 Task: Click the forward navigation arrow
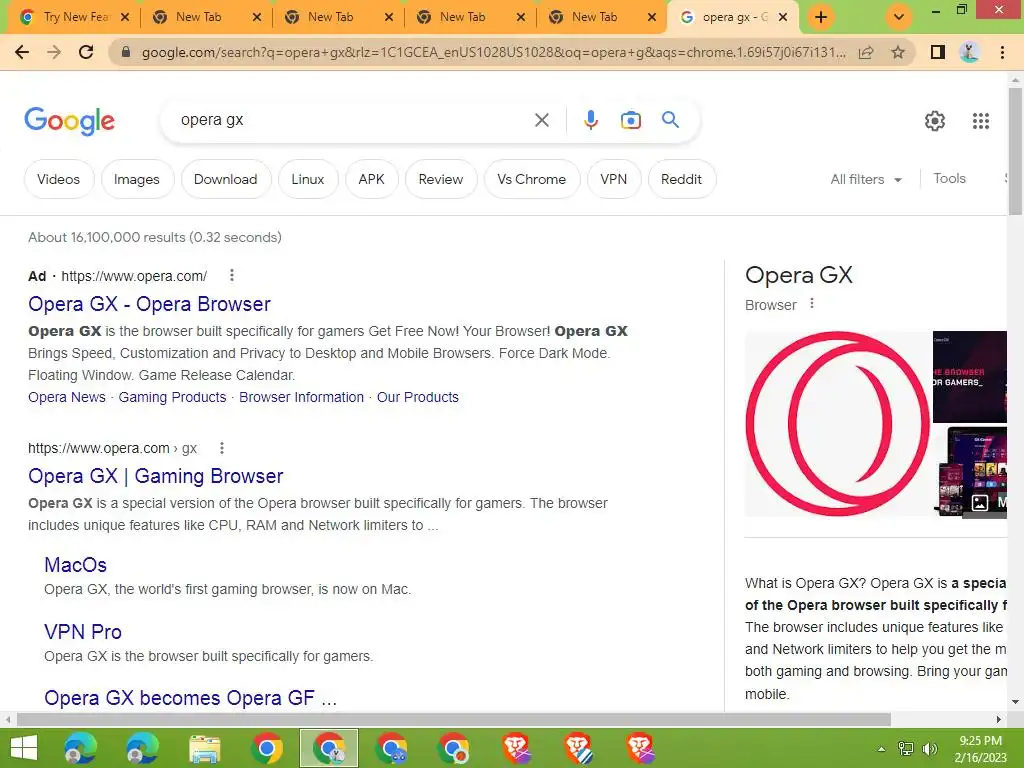pyautogui.click(x=54, y=52)
